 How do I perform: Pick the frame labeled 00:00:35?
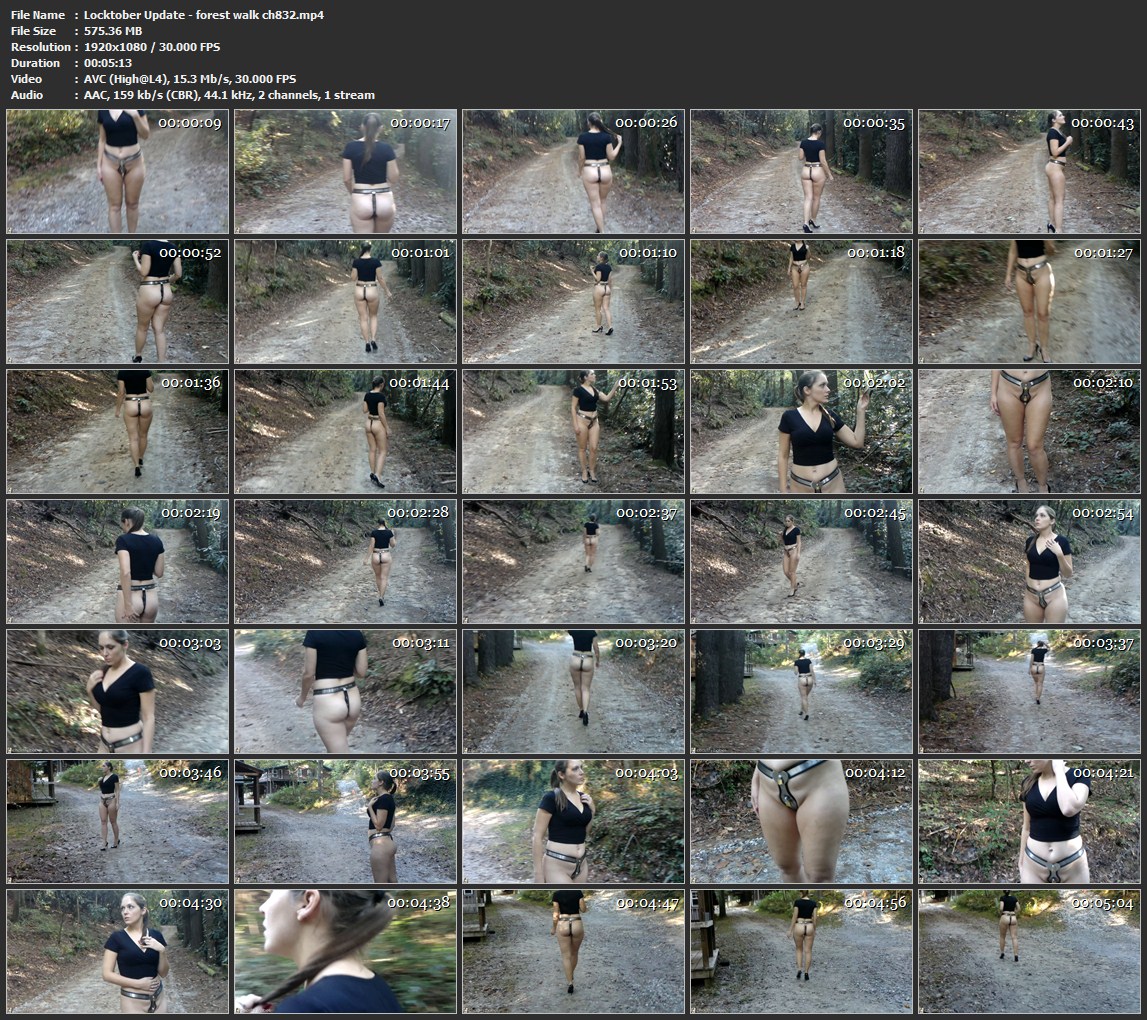pyautogui.click(x=802, y=172)
